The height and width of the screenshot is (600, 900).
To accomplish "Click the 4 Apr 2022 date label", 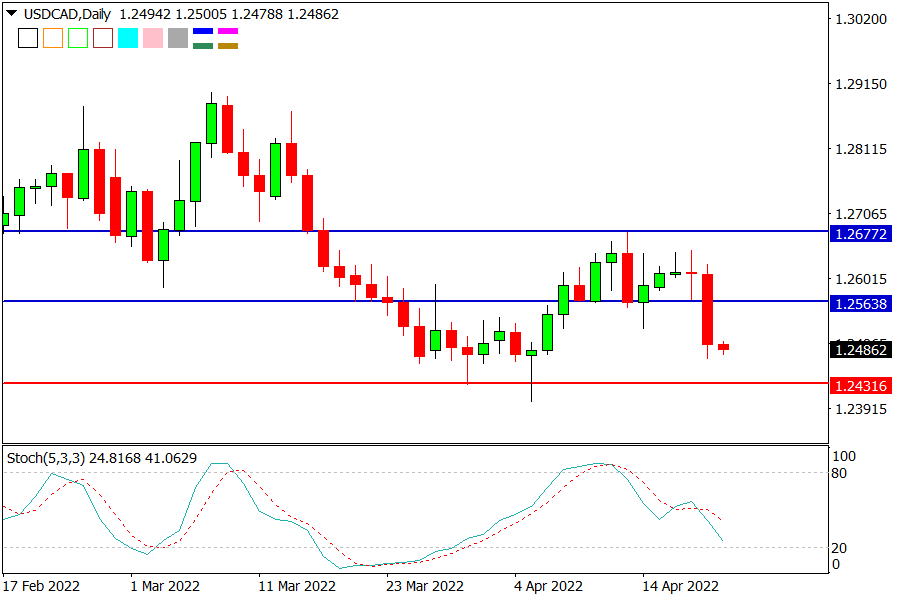I will tap(548, 586).
